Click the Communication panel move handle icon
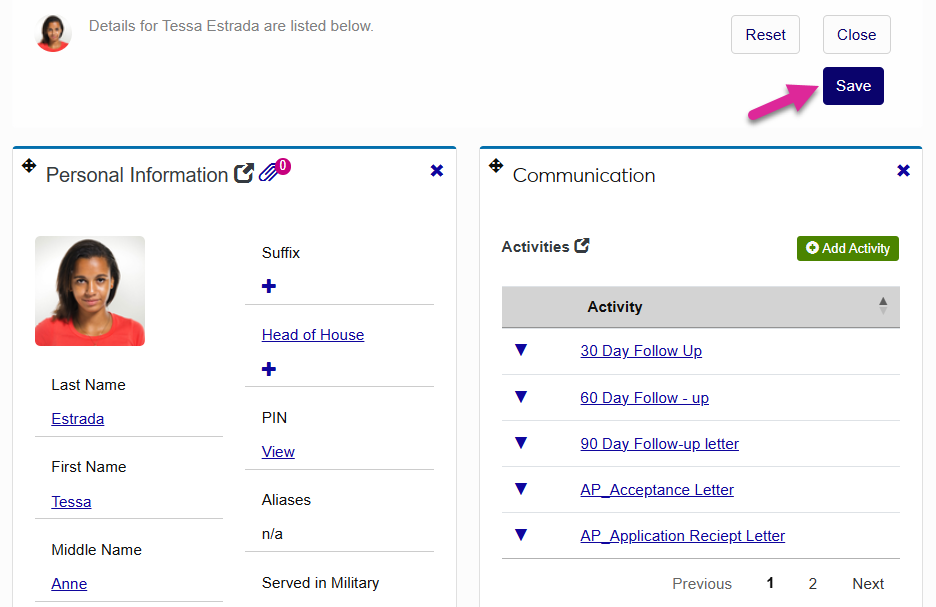936x607 pixels. (496, 166)
